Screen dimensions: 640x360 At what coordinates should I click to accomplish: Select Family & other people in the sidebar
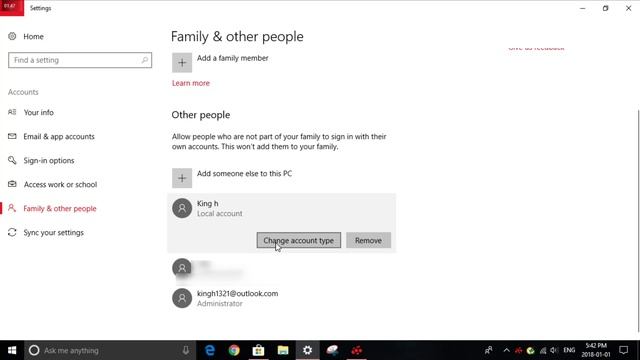coord(60,209)
